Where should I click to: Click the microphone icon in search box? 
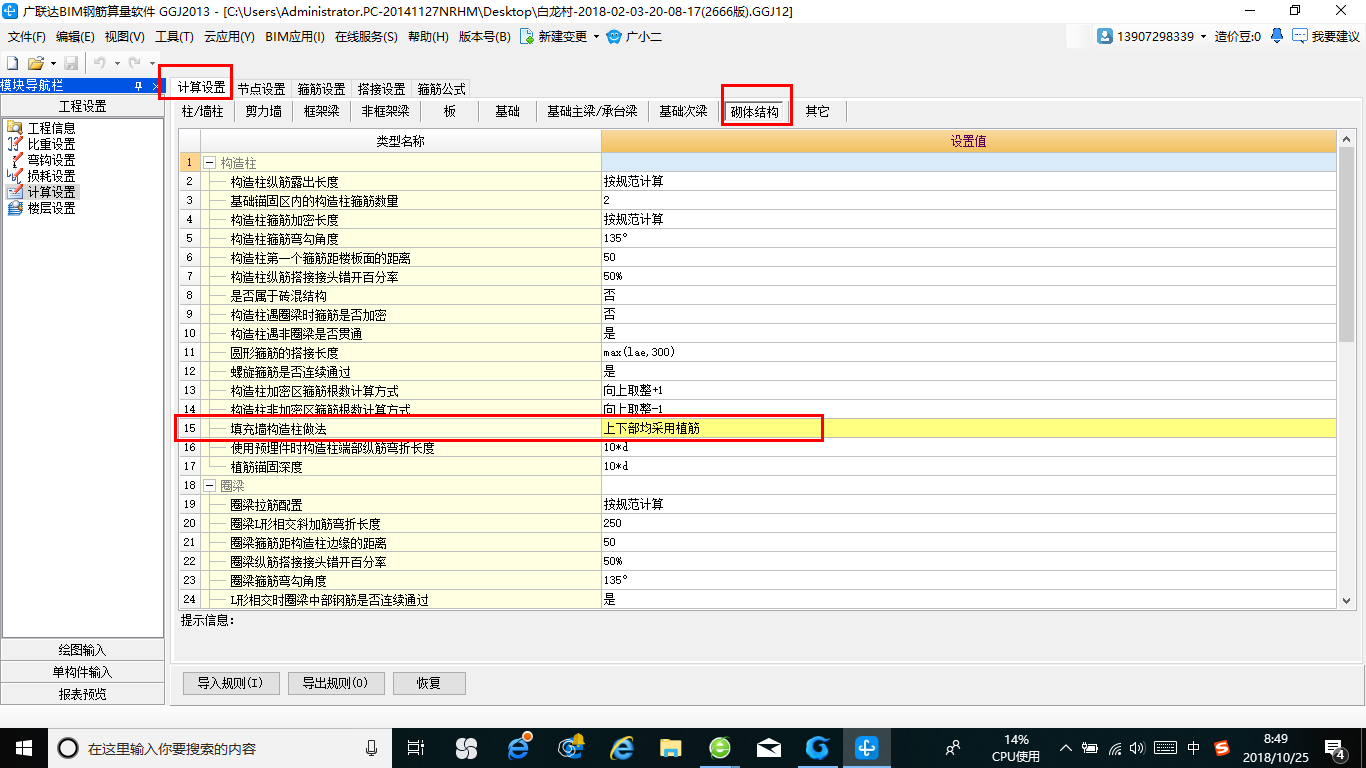pos(372,748)
